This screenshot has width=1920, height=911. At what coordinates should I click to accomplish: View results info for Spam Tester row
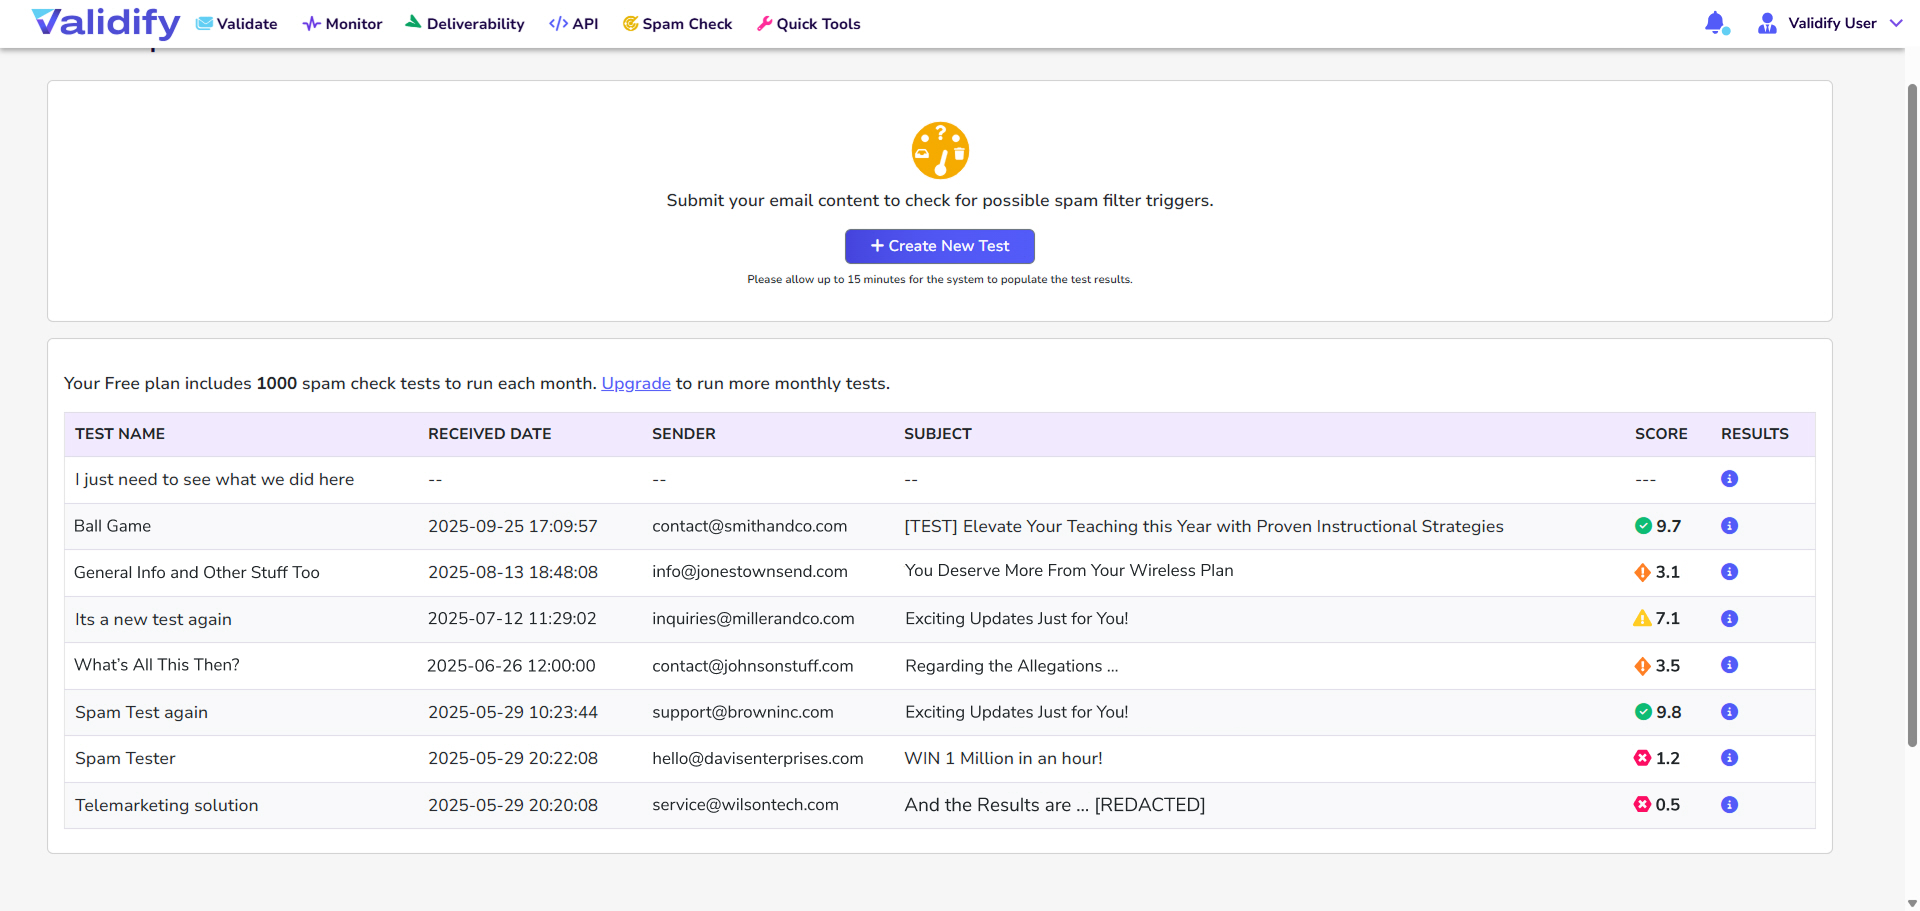point(1729,758)
